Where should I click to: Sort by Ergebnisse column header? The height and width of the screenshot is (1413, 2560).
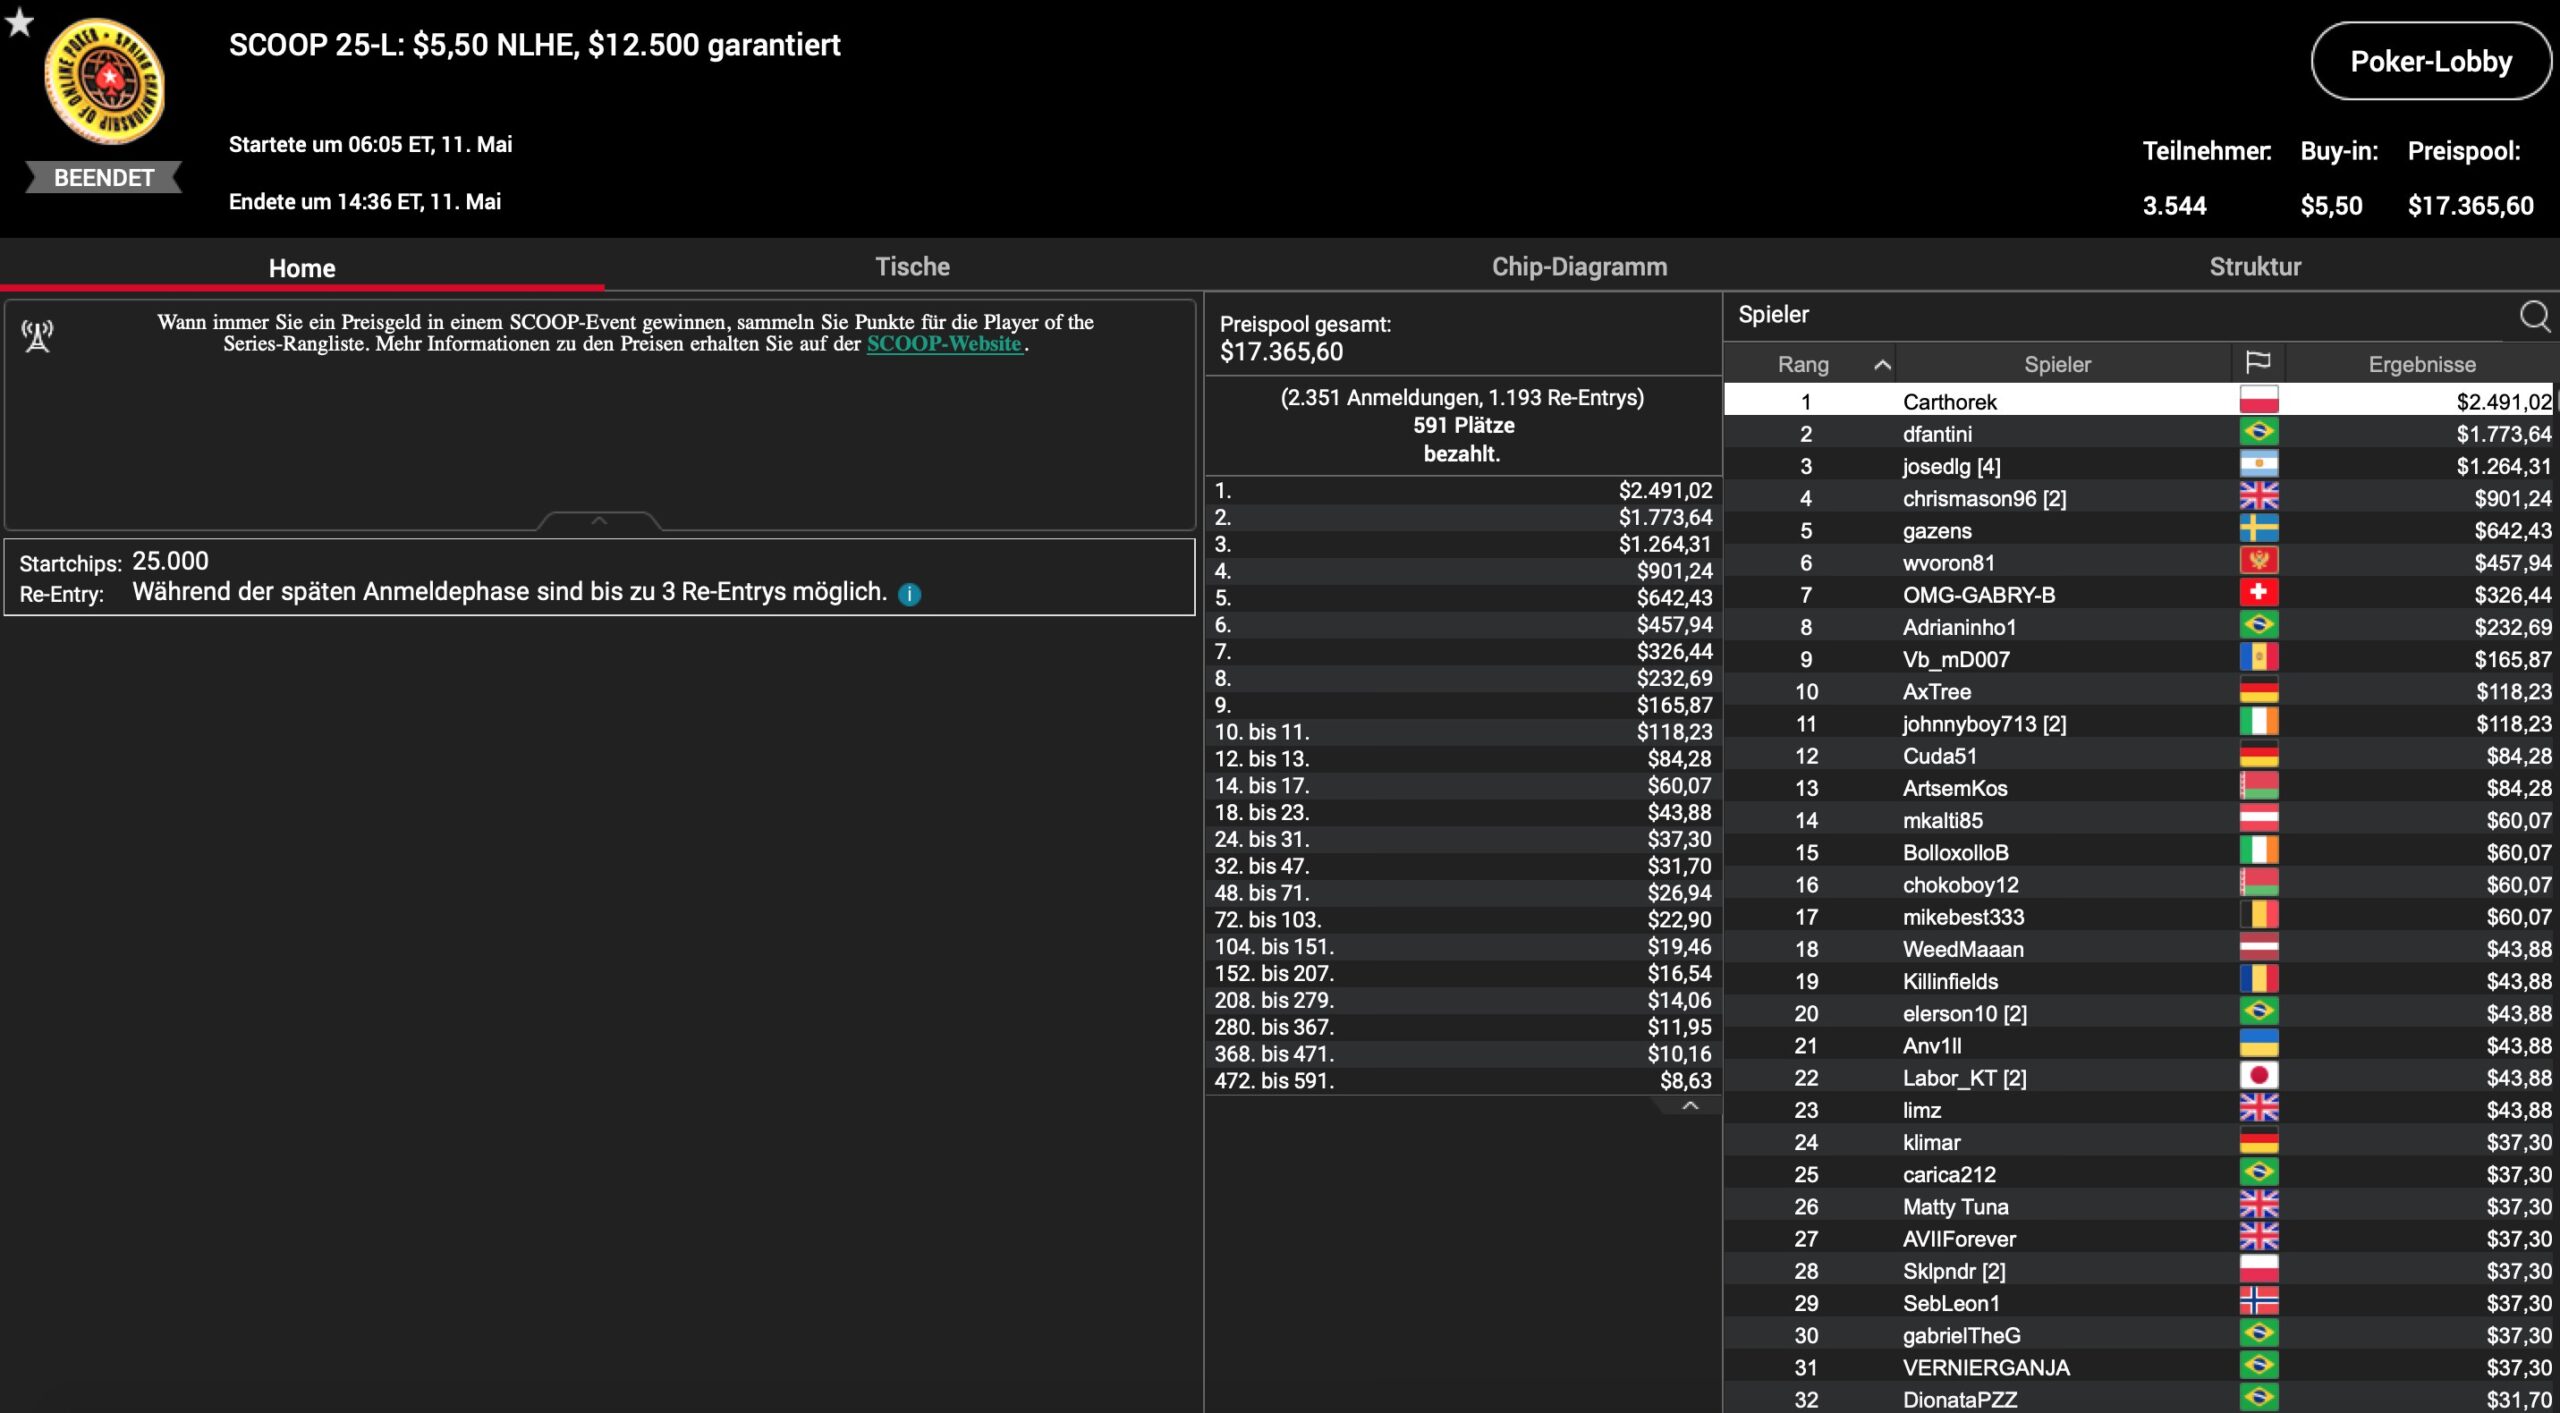tap(2421, 364)
